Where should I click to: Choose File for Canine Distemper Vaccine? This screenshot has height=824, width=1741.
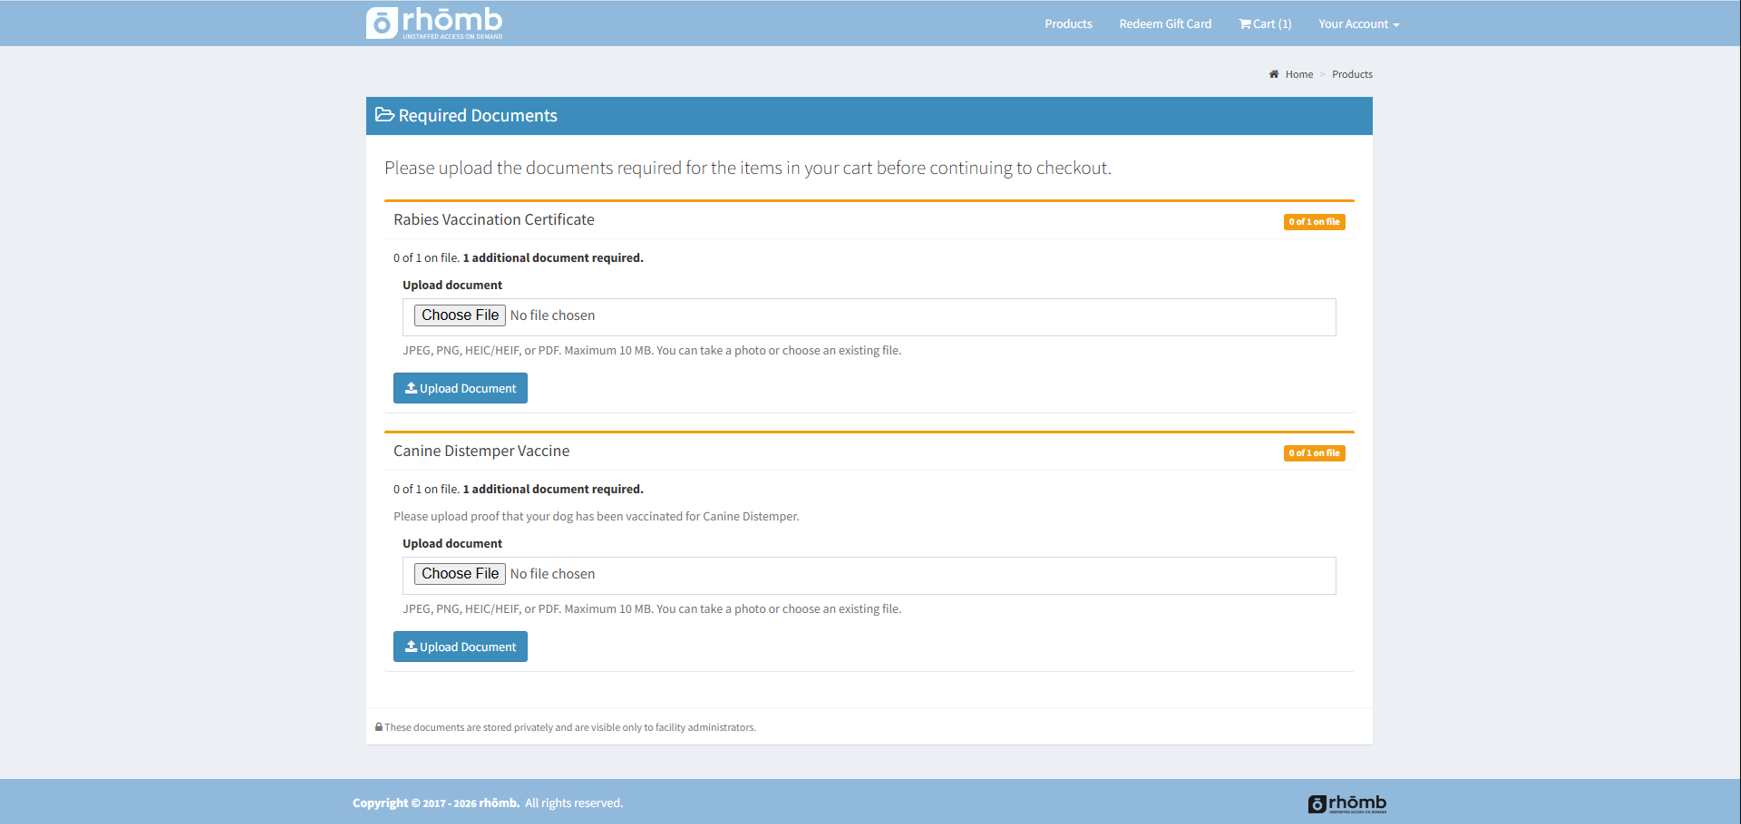point(460,574)
